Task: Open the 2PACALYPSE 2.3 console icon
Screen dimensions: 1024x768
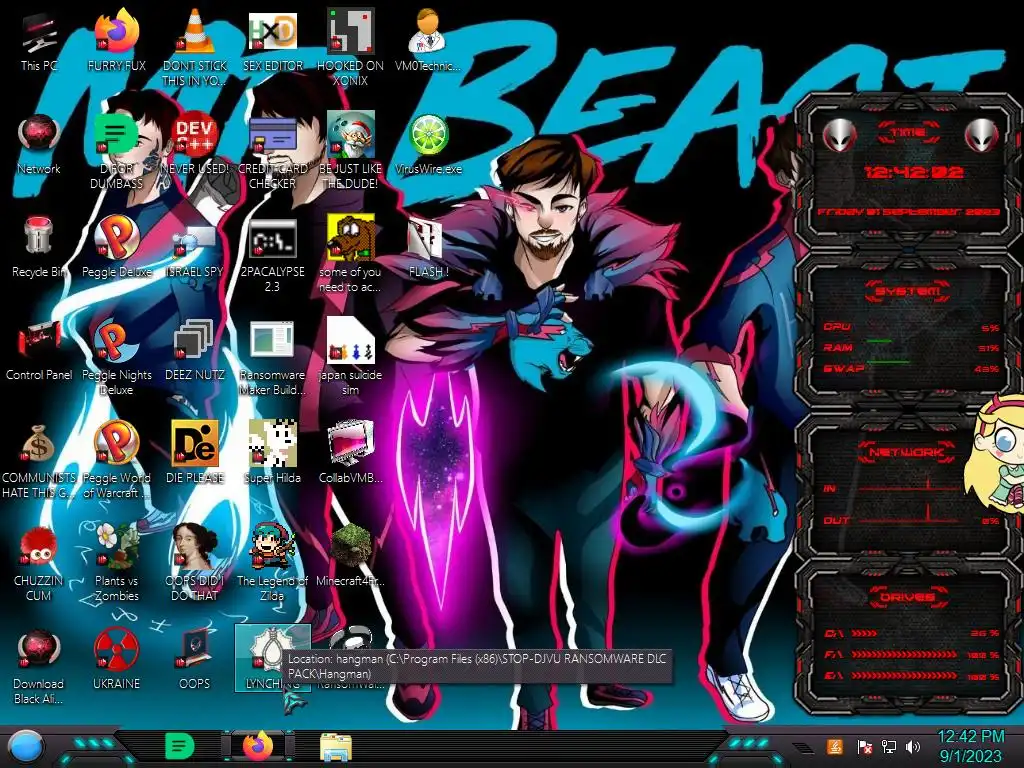Action: [x=272, y=255]
